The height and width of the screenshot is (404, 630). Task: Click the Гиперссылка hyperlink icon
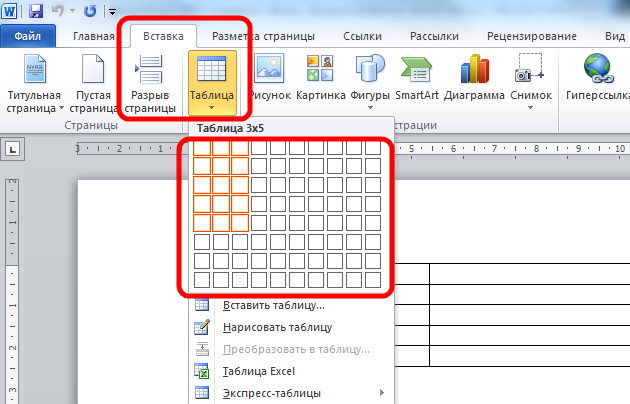(x=600, y=71)
